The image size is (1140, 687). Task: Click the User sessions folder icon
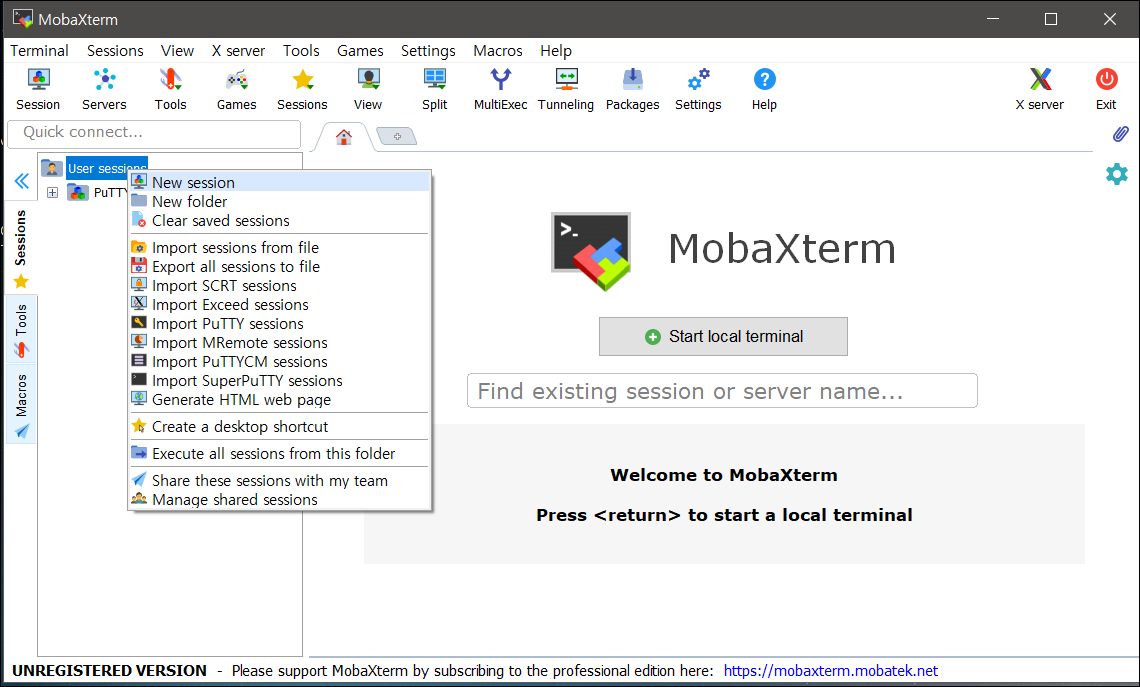coord(52,168)
